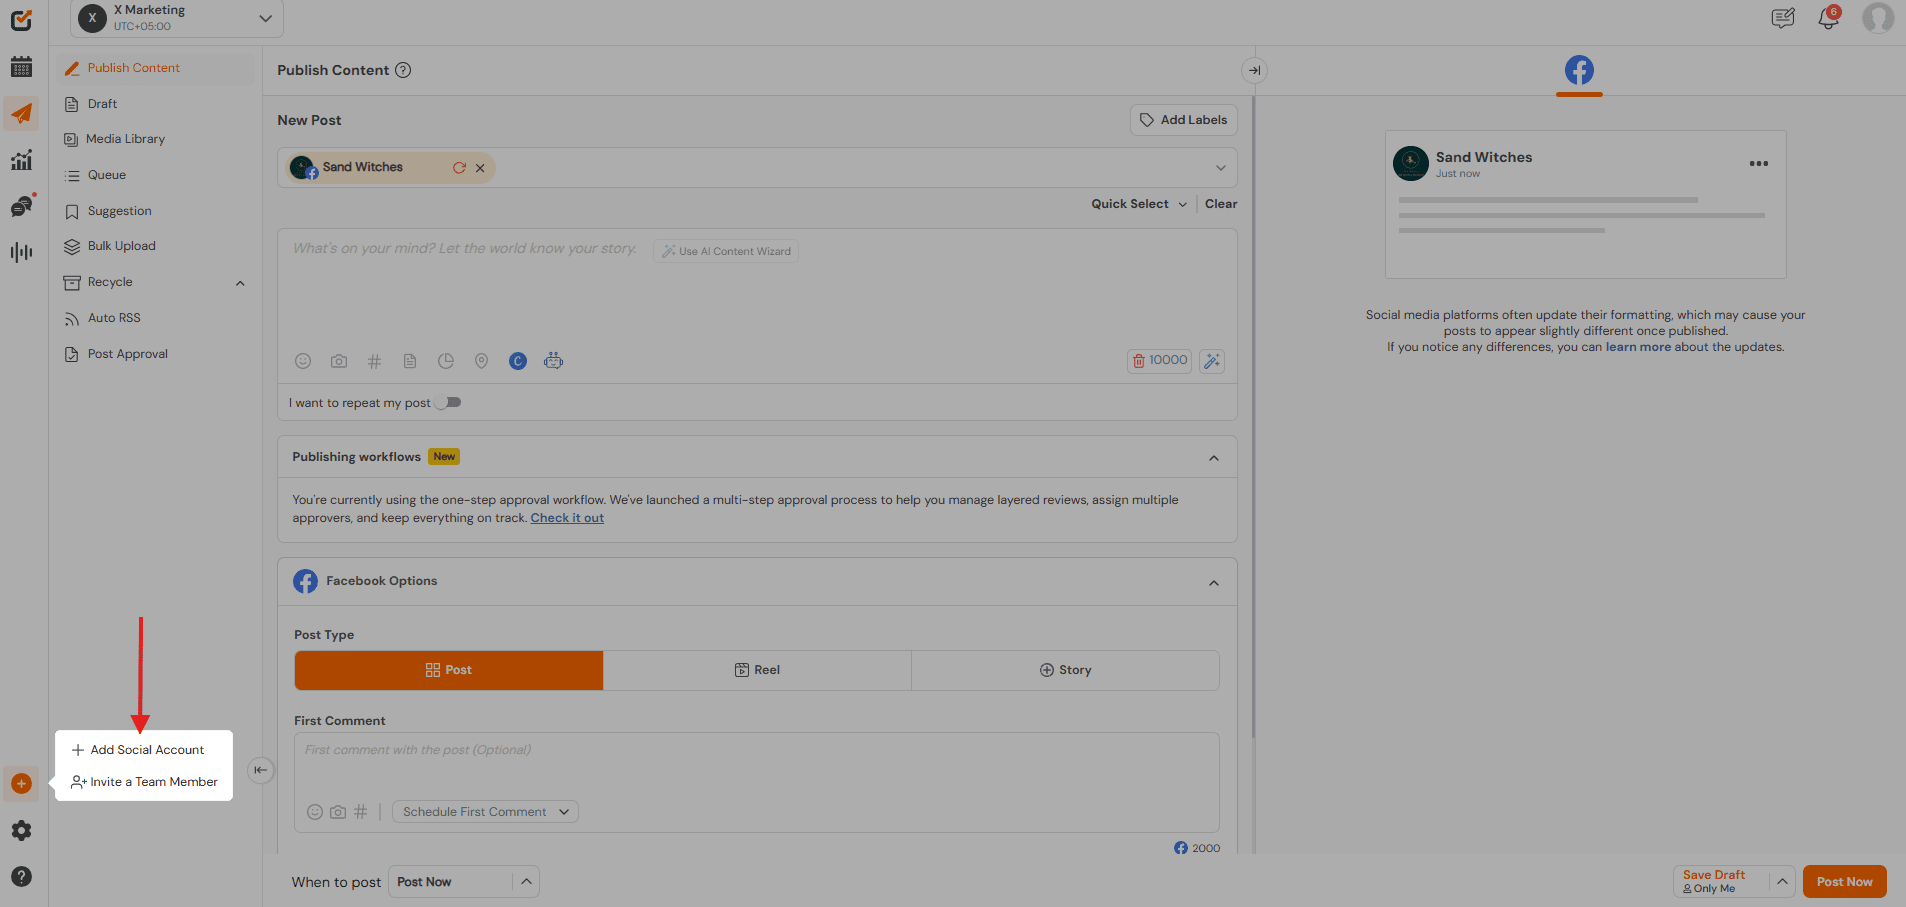Select the Story post type
The width and height of the screenshot is (1906, 907).
1064,669
